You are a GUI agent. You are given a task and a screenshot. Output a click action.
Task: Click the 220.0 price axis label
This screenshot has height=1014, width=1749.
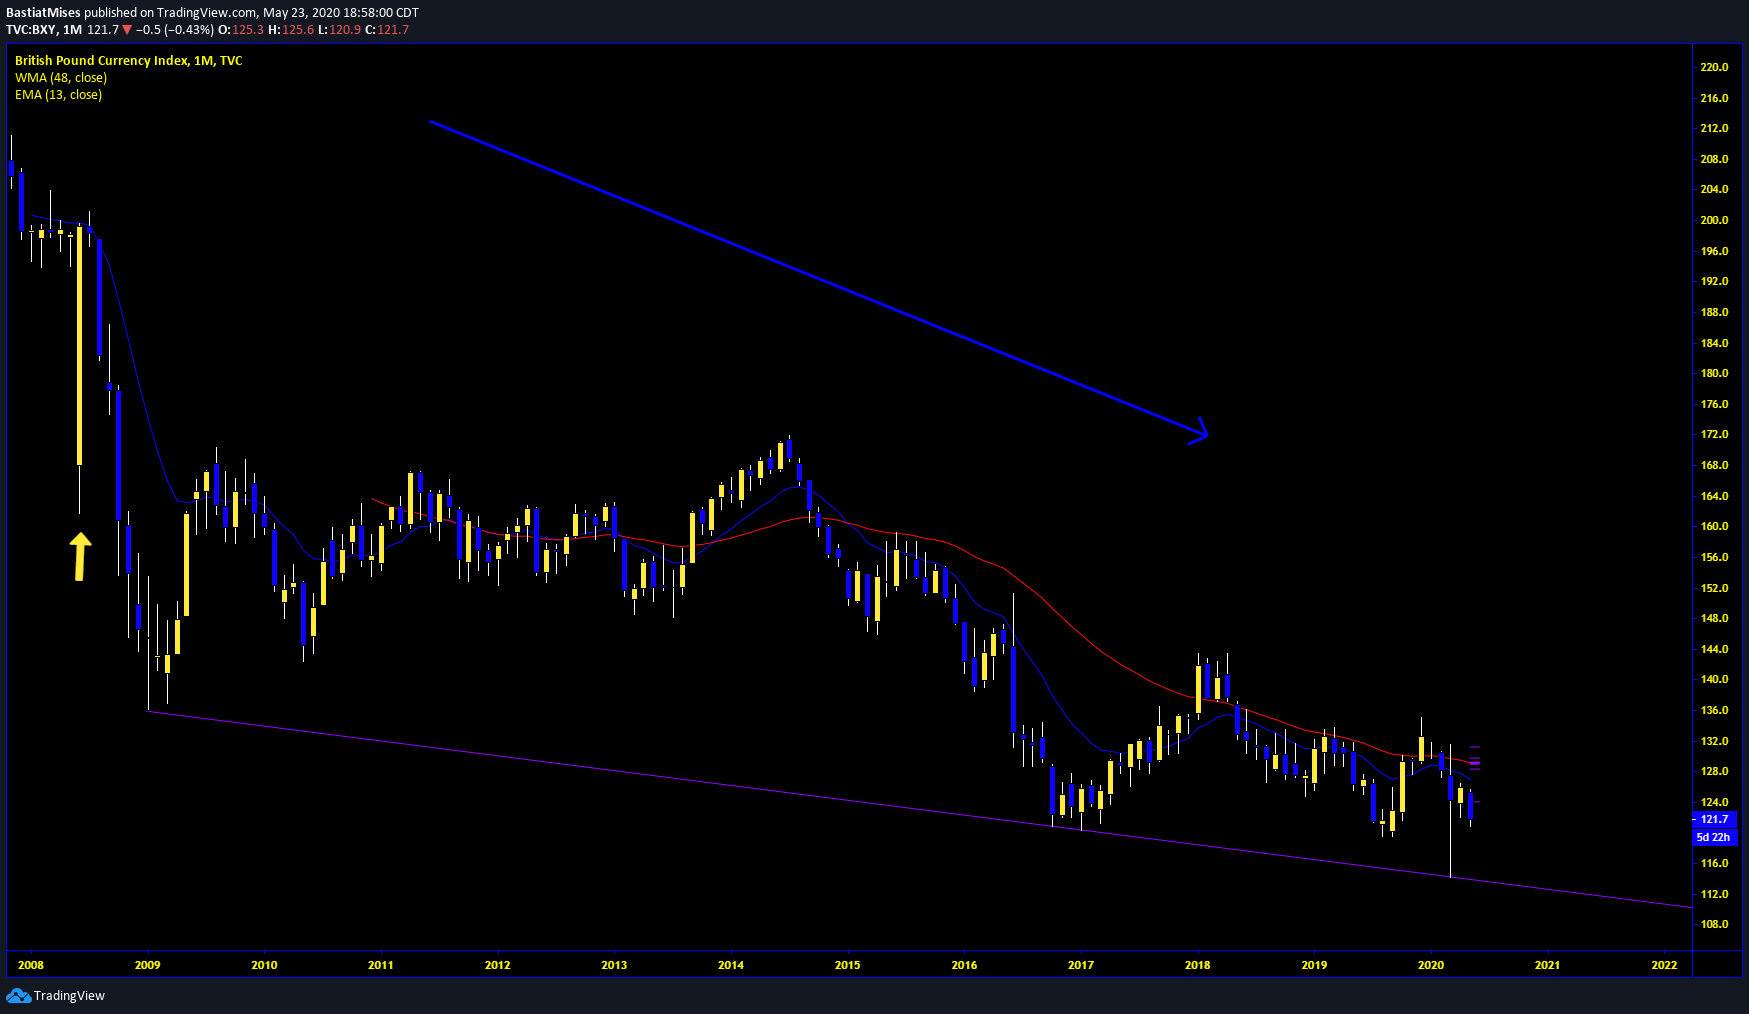coord(1714,67)
